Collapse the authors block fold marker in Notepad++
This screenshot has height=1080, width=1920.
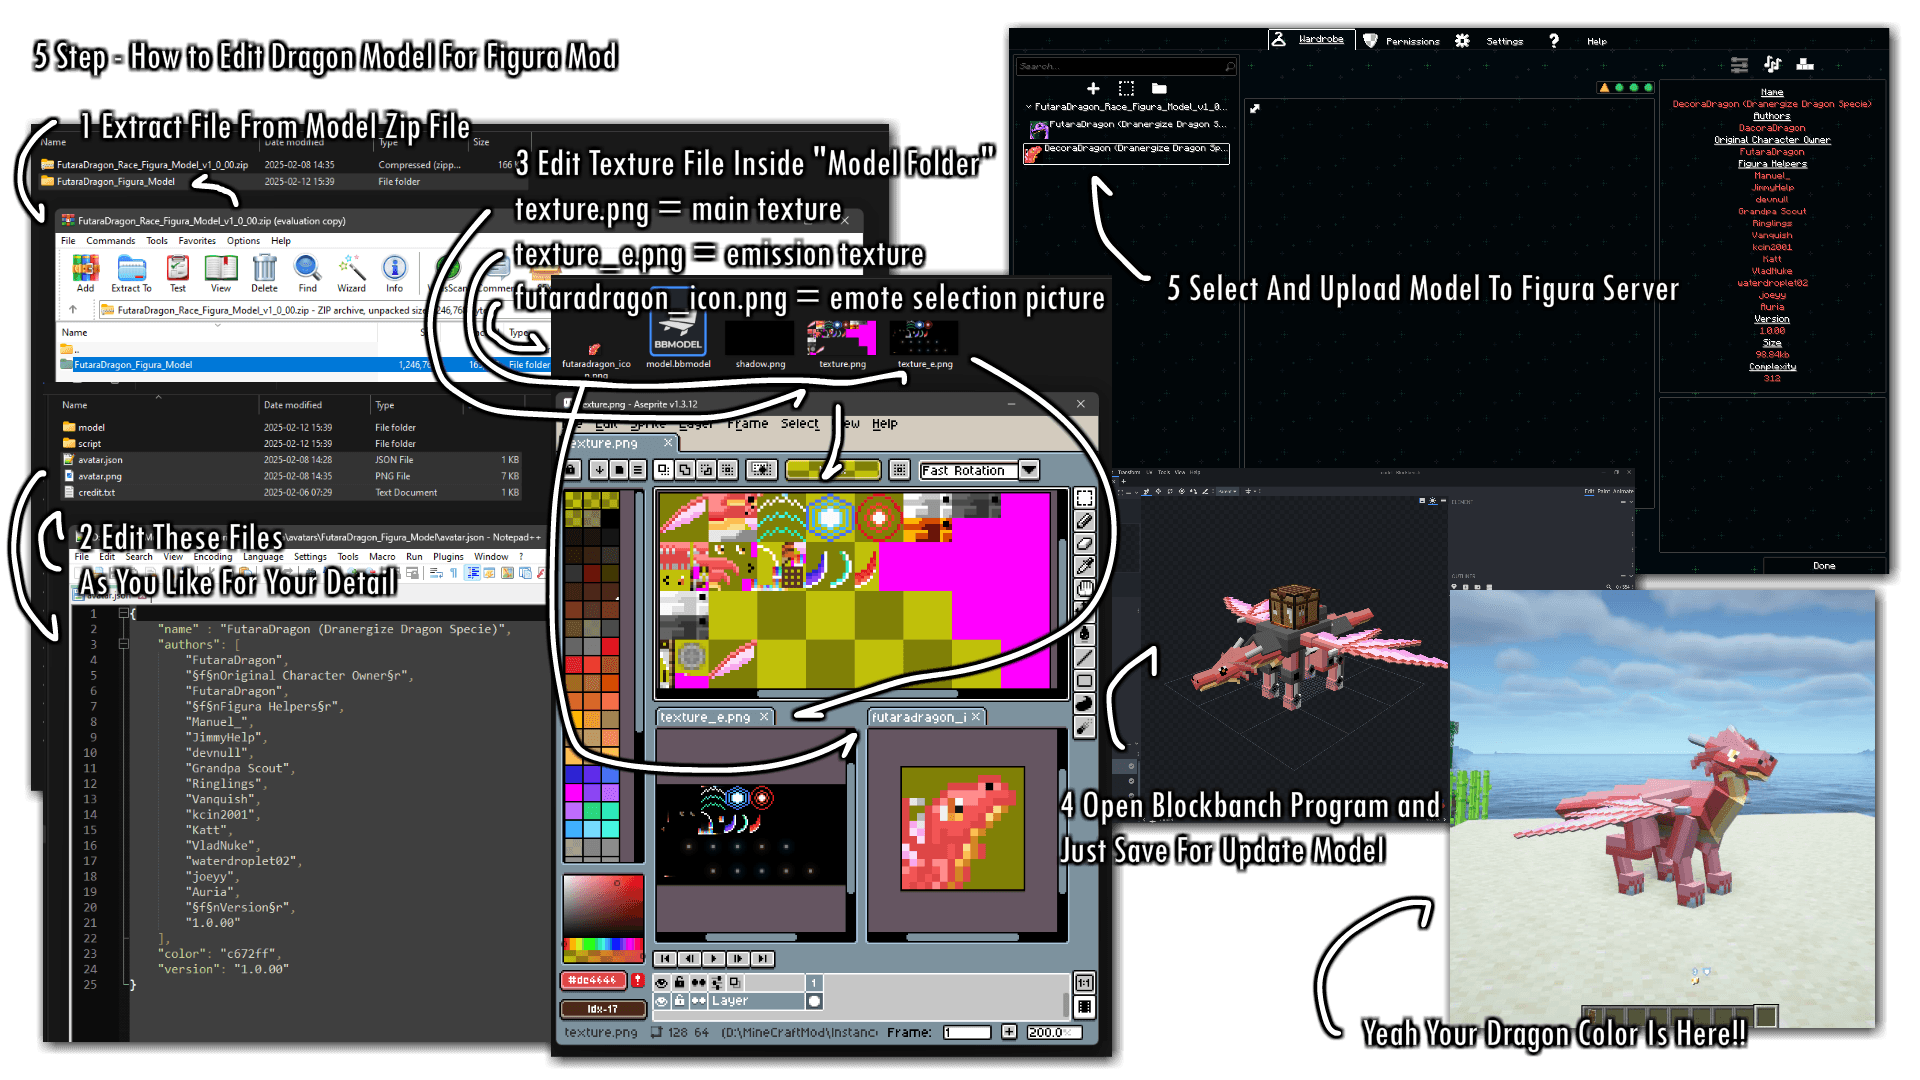pos(124,645)
